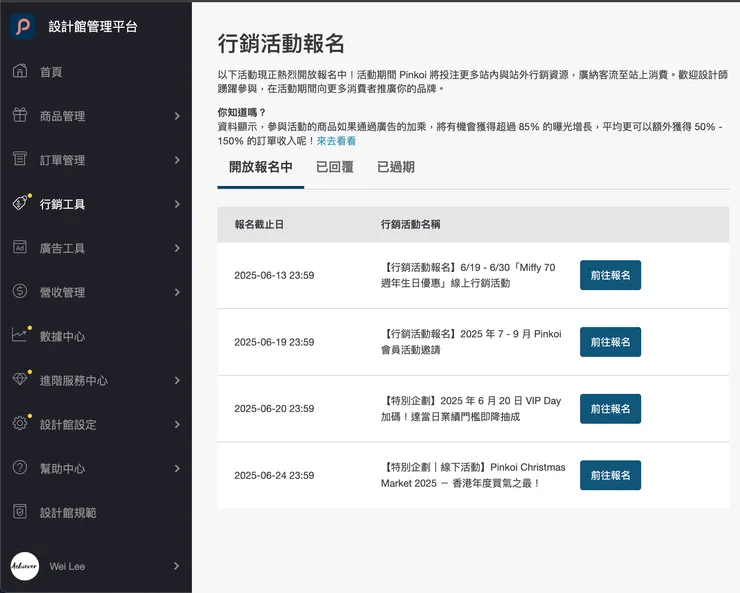Click the 2025 年 7 - 9 月 activity name
740x593 pixels.
point(471,342)
